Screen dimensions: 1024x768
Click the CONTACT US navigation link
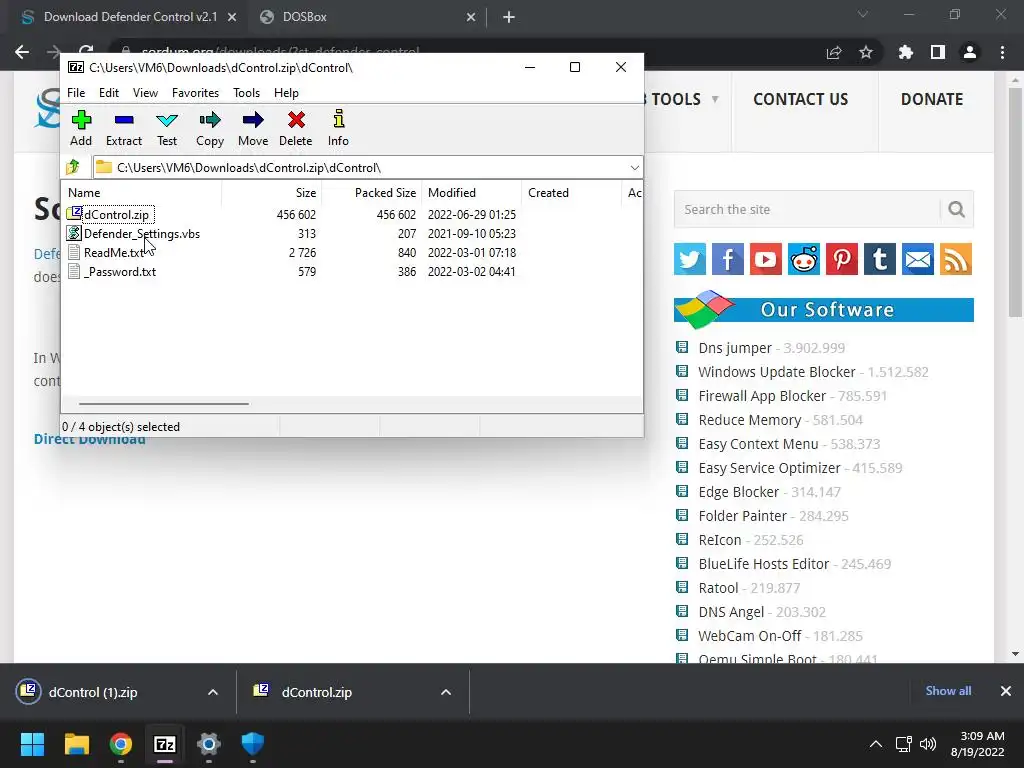point(801,99)
